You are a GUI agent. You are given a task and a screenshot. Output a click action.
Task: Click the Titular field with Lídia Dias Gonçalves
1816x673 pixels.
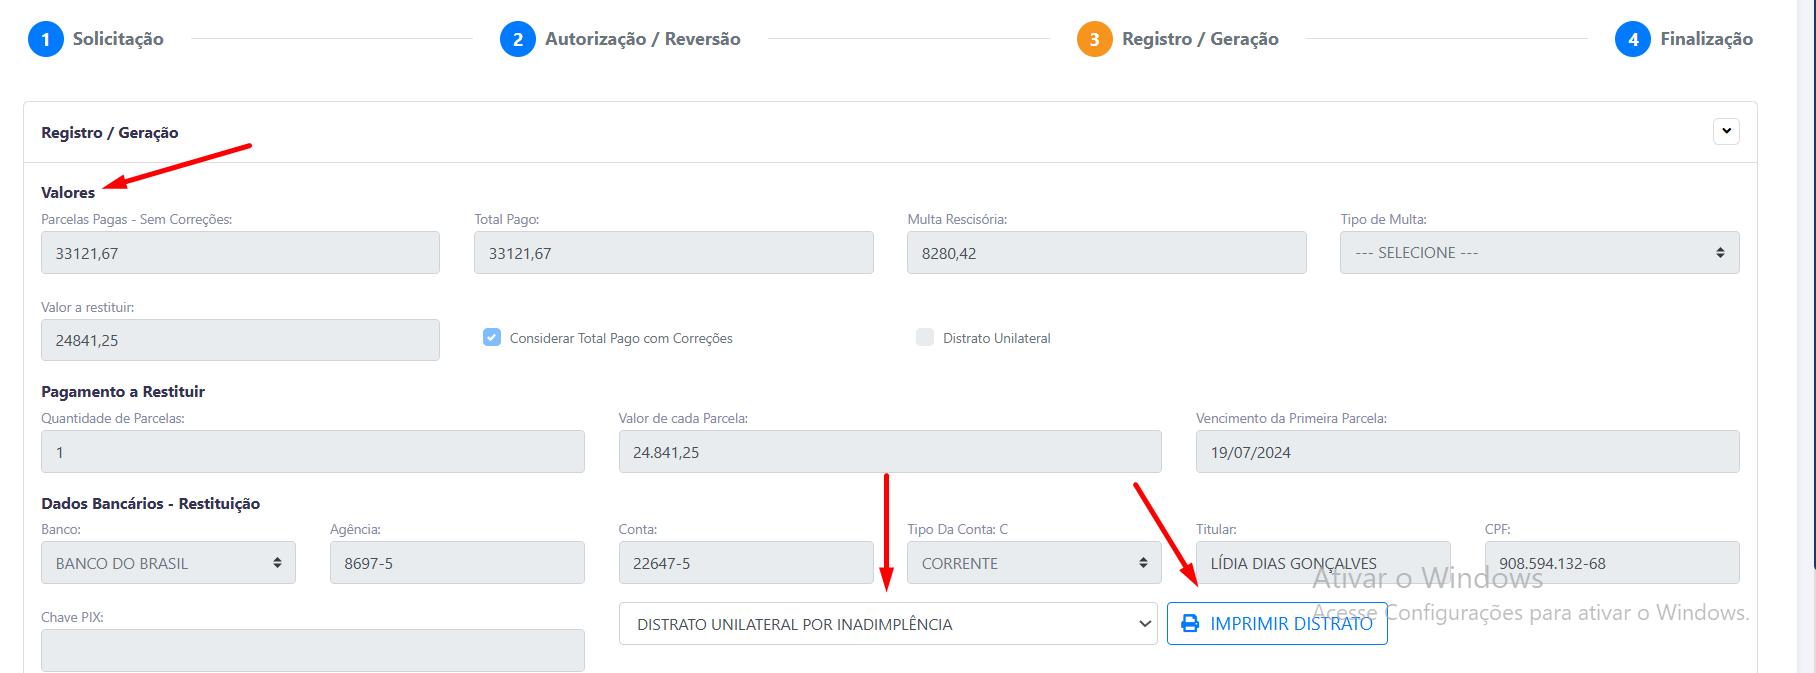(1323, 563)
